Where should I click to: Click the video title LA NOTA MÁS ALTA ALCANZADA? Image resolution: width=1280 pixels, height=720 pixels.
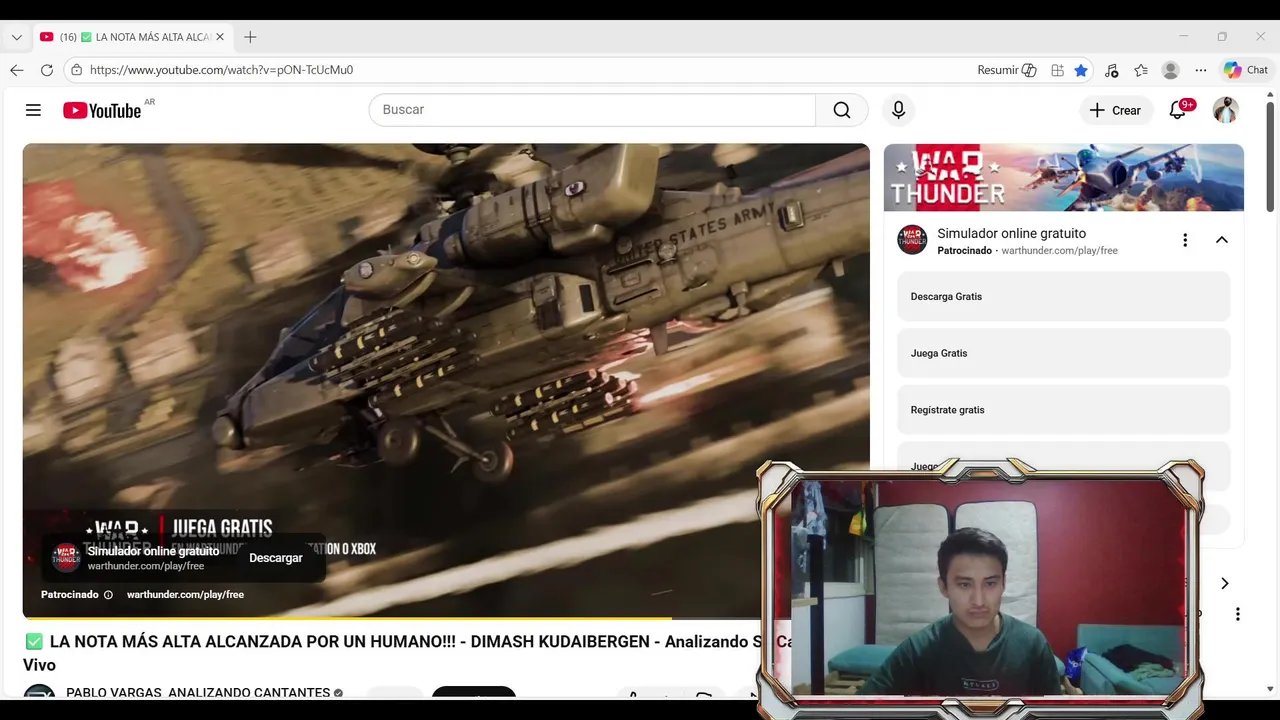point(405,652)
